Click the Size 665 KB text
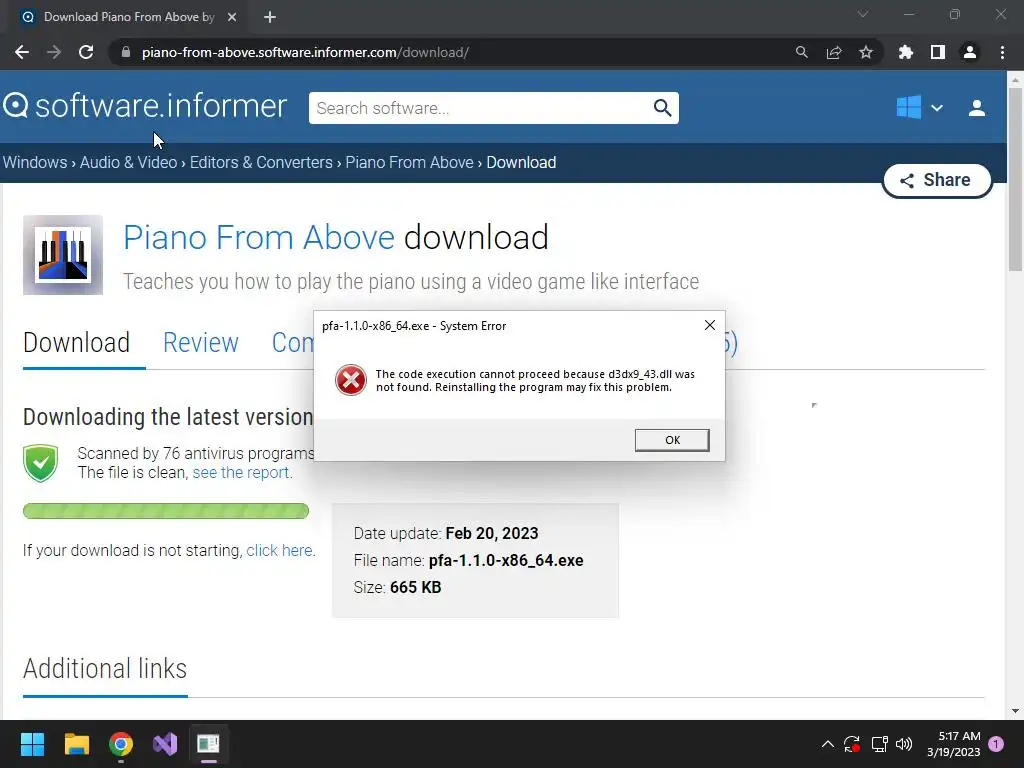Image resolution: width=1024 pixels, height=768 pixels. coord(397,587)
